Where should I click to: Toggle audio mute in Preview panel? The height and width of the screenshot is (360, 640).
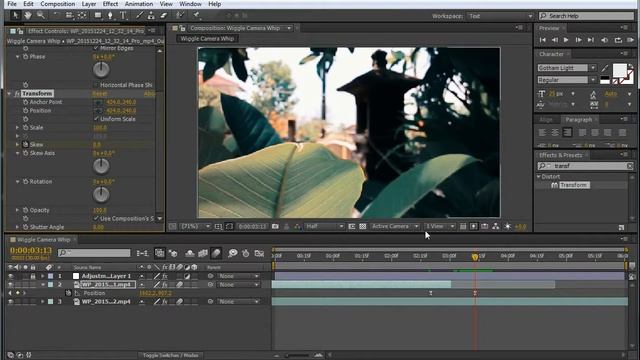point(604,40)
